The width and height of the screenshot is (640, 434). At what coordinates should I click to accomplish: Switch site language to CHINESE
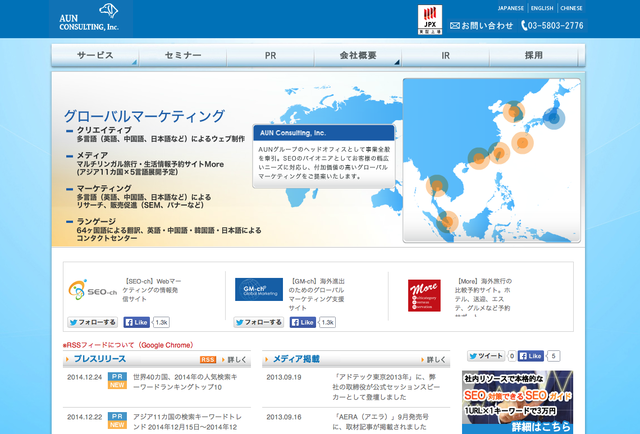tap(571, 8)
